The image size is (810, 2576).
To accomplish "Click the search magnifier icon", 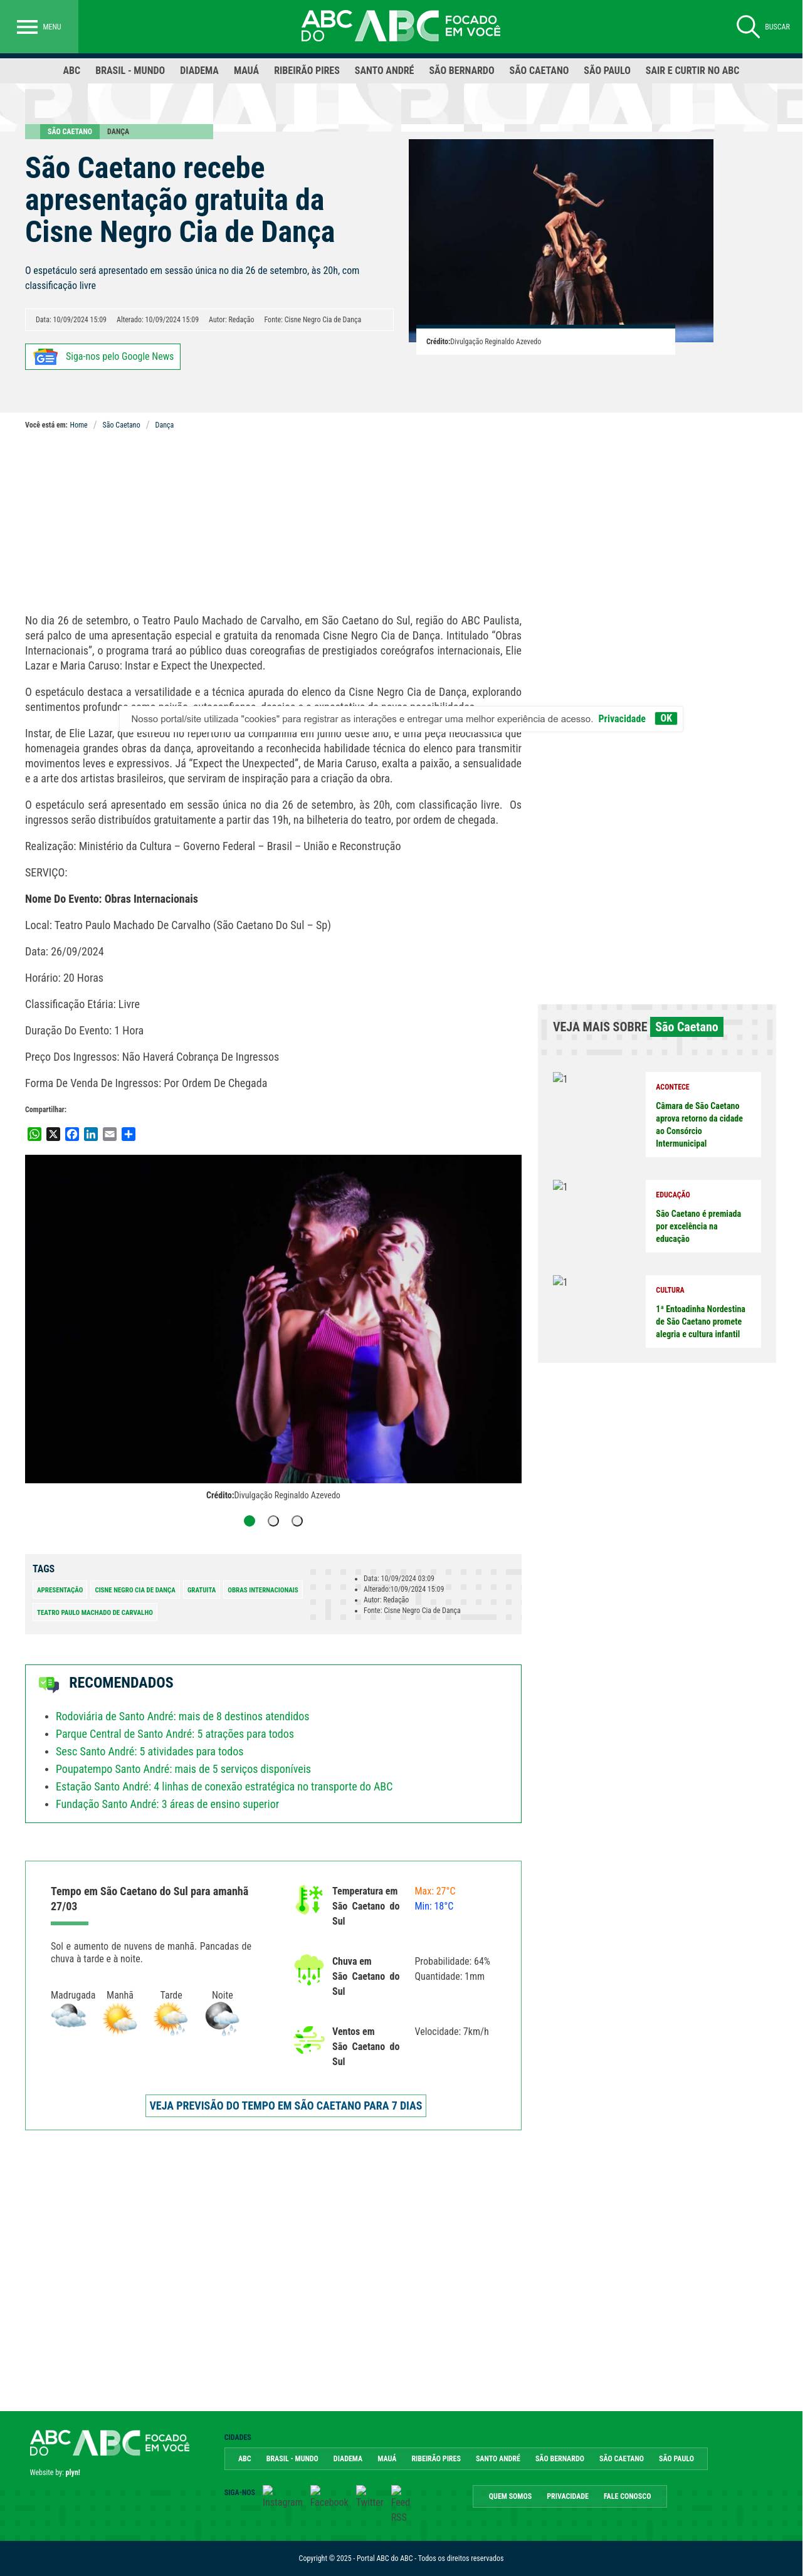I will [754, 27].
